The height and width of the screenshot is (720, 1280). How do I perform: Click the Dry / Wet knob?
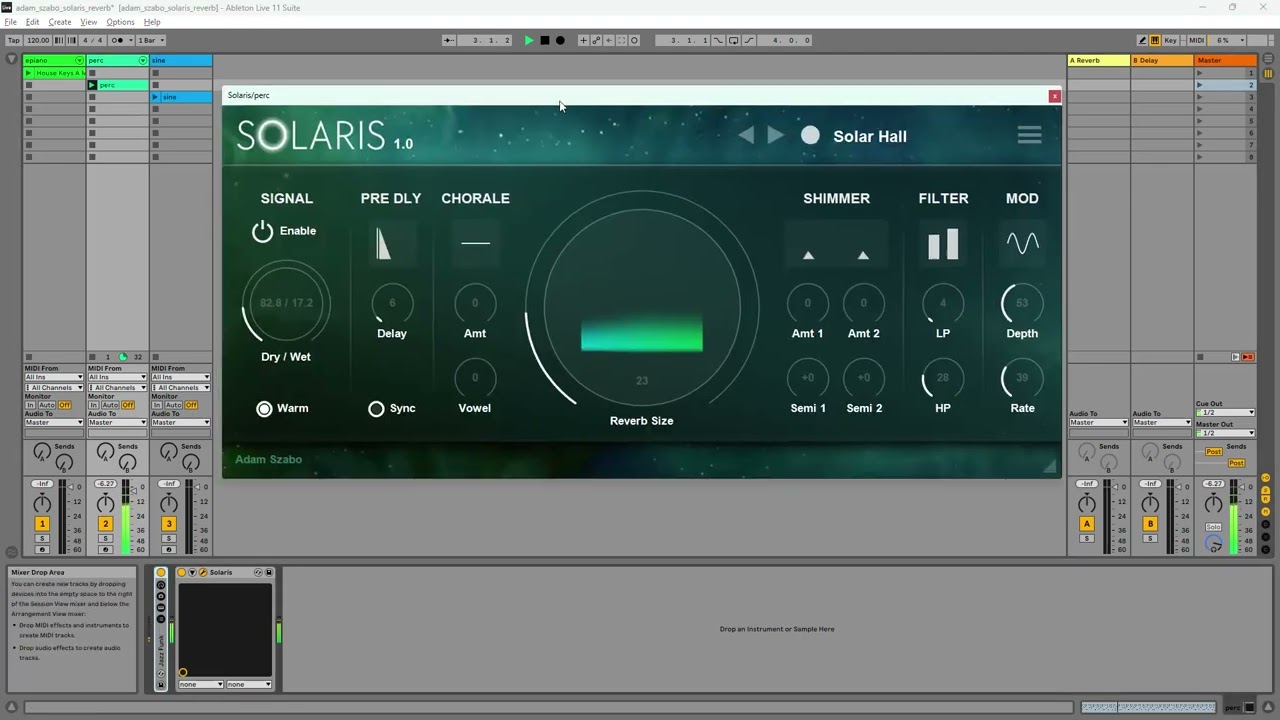point(286,302)
